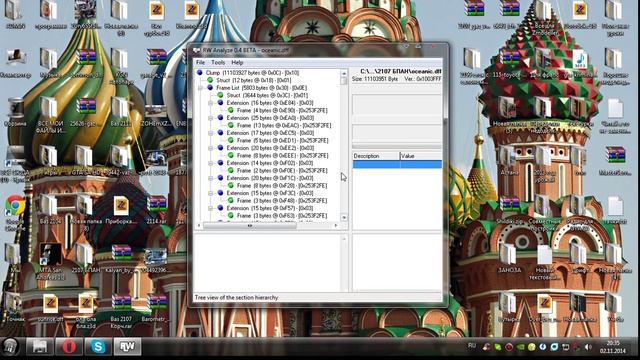Viewport: 640px width, 360px height.
Task: Select the row 'Frame (8 bytes @ 0xF28)'
Action: click(x=282, y=186)
